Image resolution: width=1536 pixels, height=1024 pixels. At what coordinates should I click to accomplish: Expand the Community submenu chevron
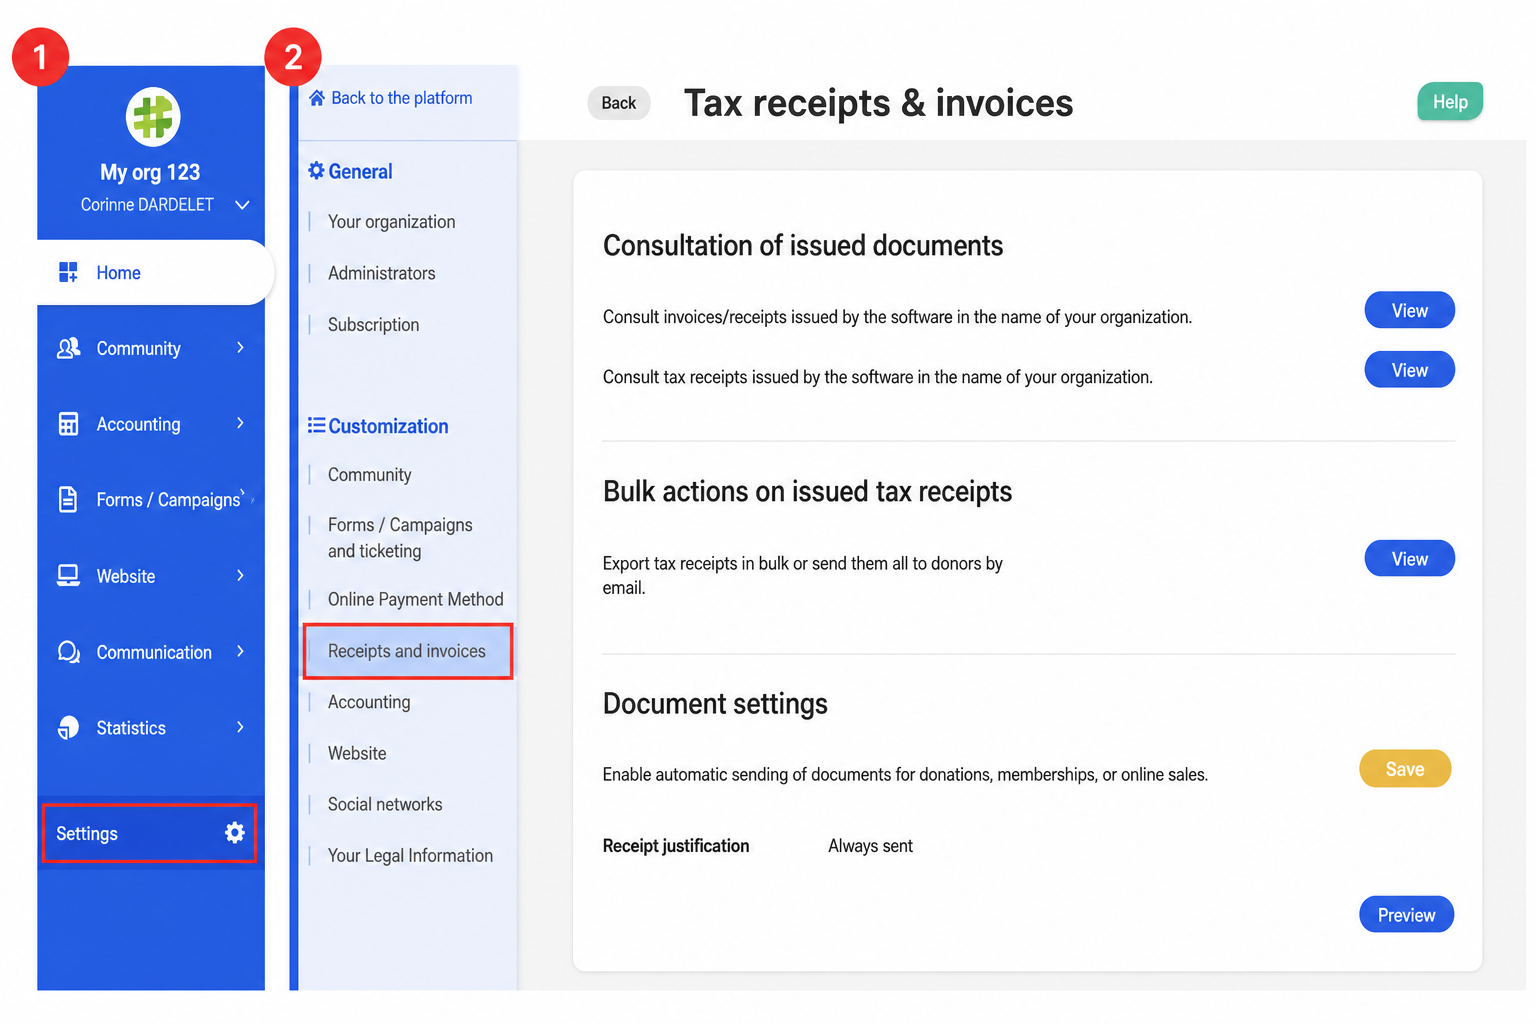[x=240, y=347]
